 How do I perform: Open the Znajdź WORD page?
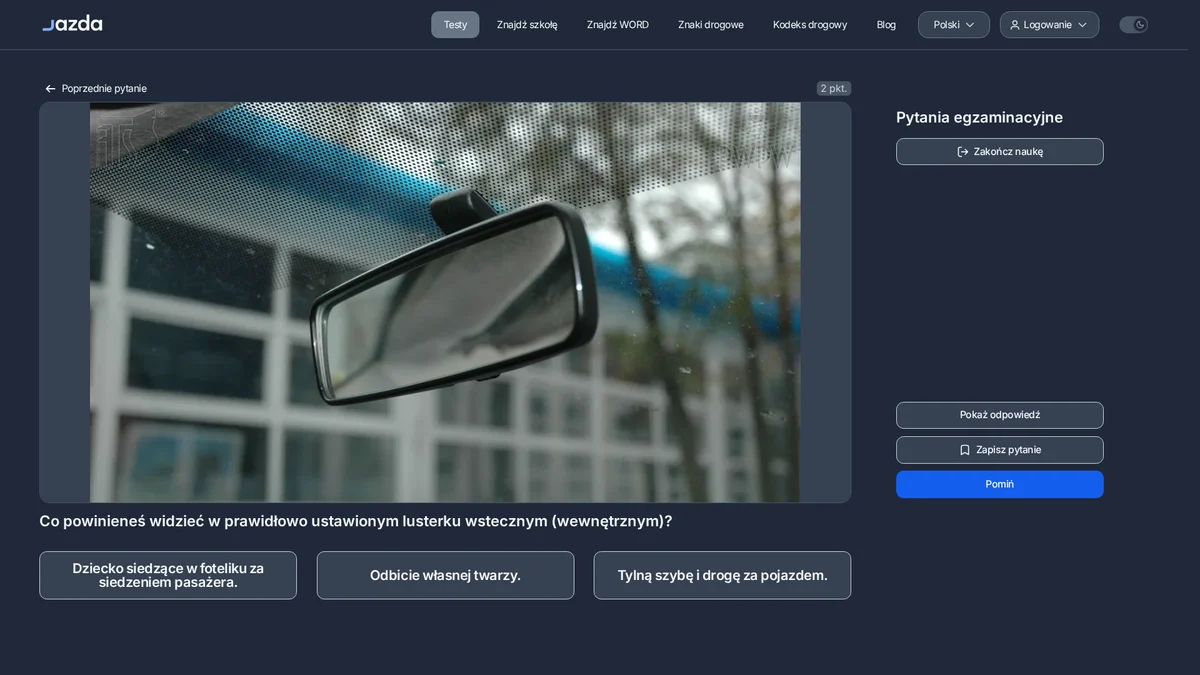coord(618,25)
